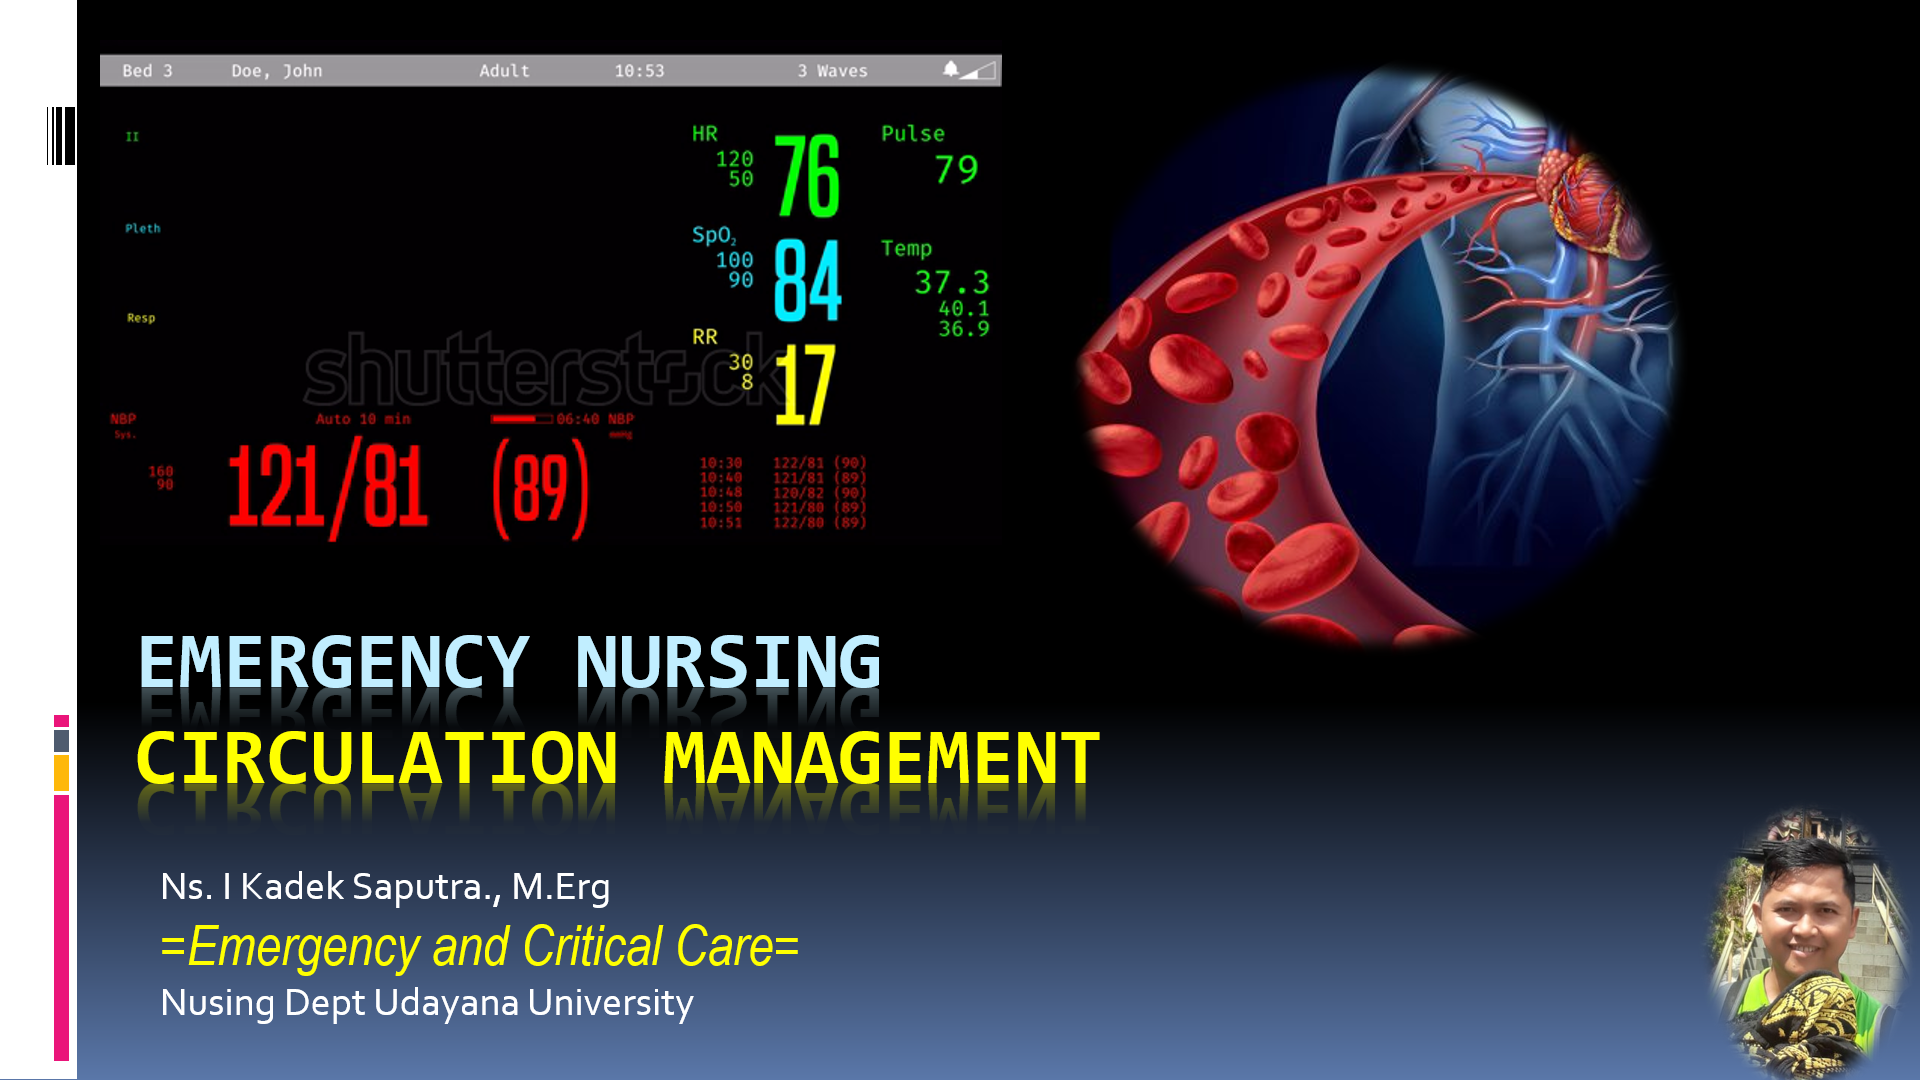Click the 10:48 NBP history row
This screenshot has width=1920, height=1080.
click(783, 492)
